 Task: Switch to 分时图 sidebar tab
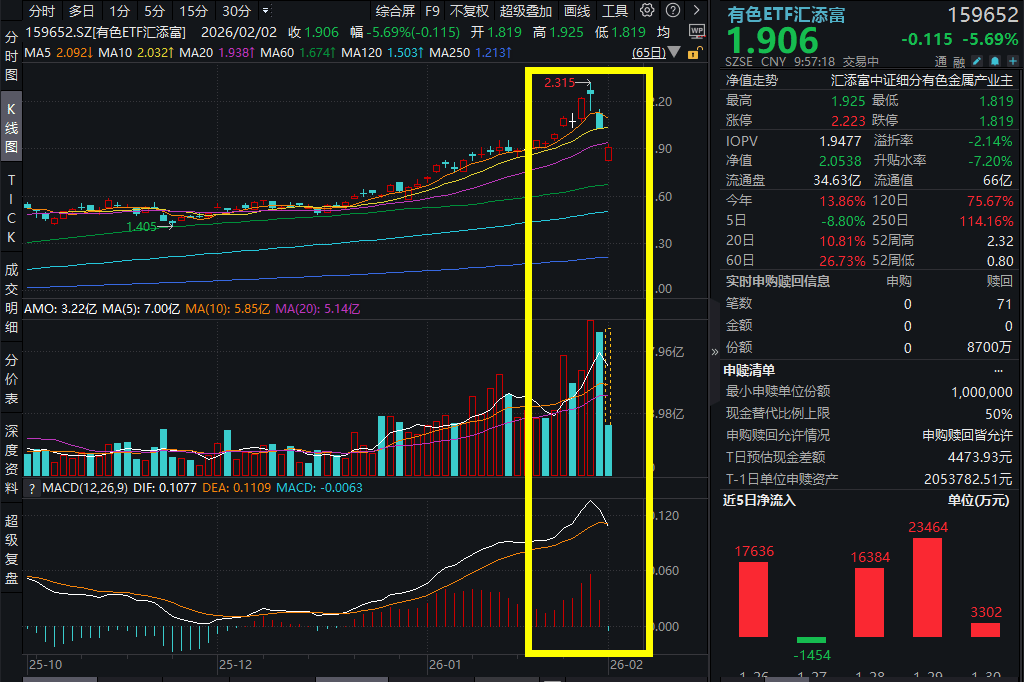click(11, 56)
